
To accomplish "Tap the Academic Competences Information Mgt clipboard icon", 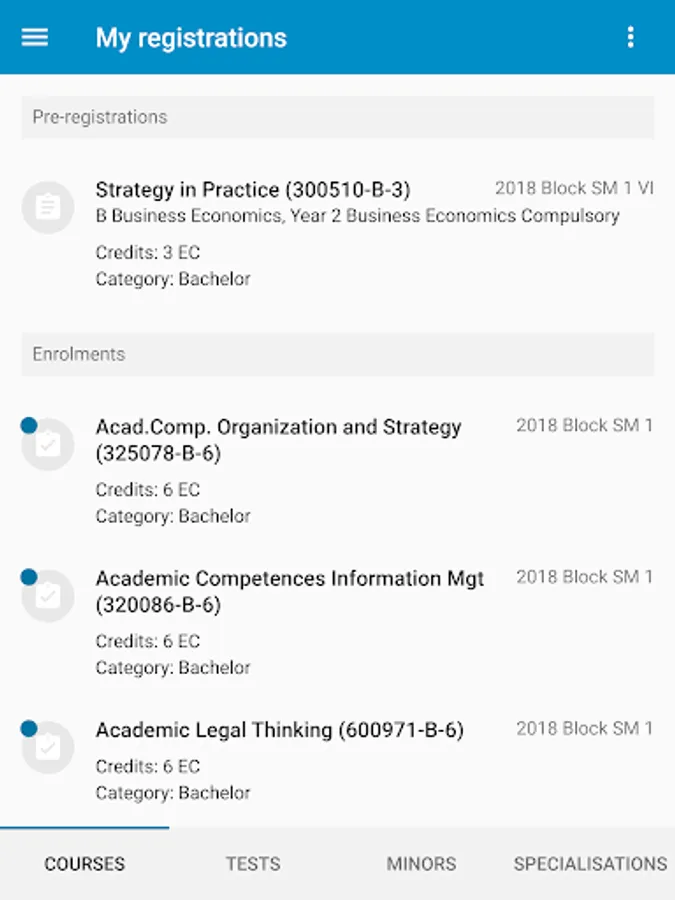I will (48, 596).
